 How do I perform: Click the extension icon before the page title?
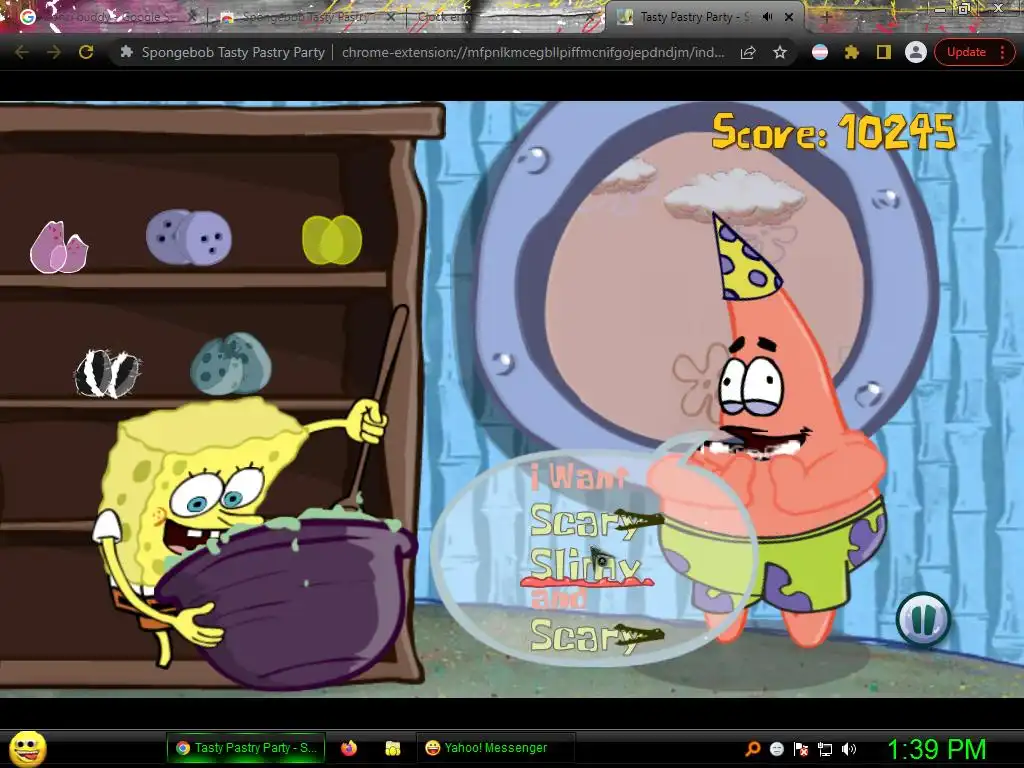point(127,52)
